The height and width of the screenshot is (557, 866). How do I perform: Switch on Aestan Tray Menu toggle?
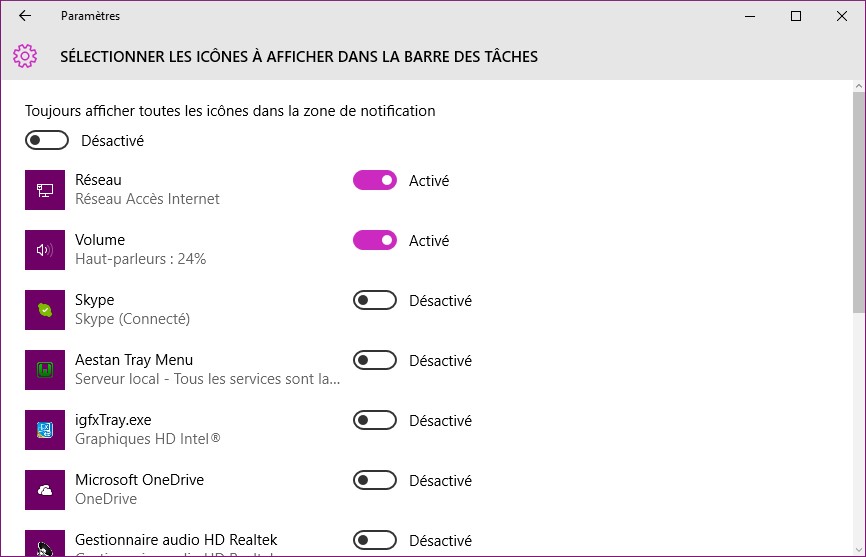(x=375, y=361)
